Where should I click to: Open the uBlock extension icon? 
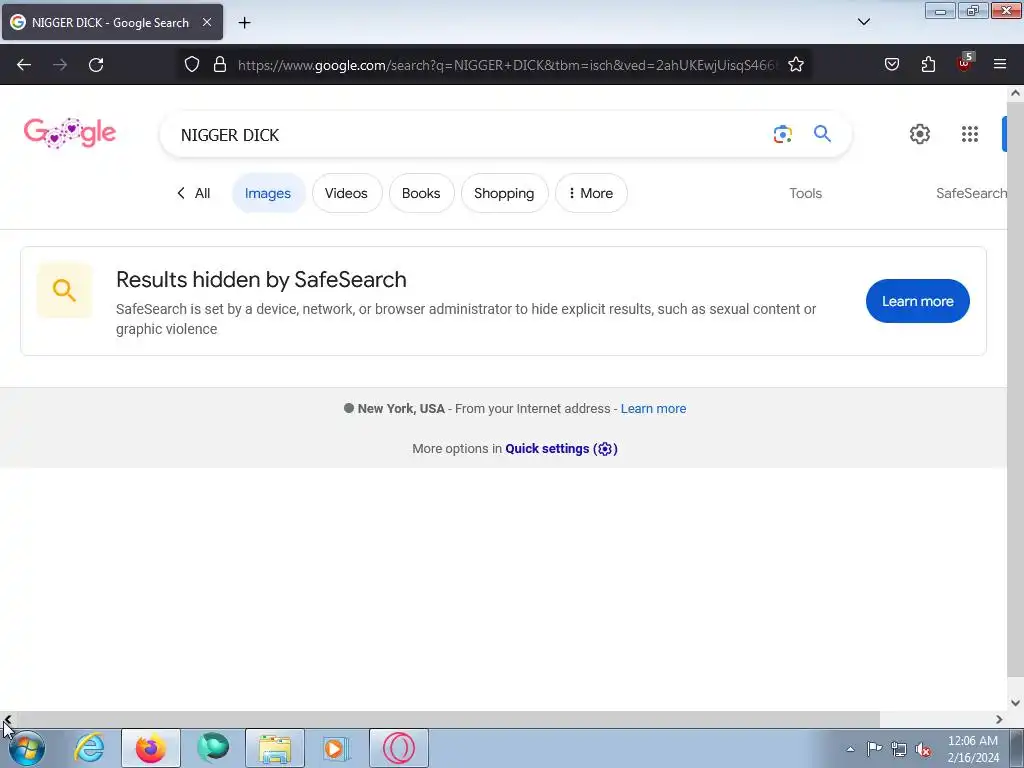[x=964, y=63]
